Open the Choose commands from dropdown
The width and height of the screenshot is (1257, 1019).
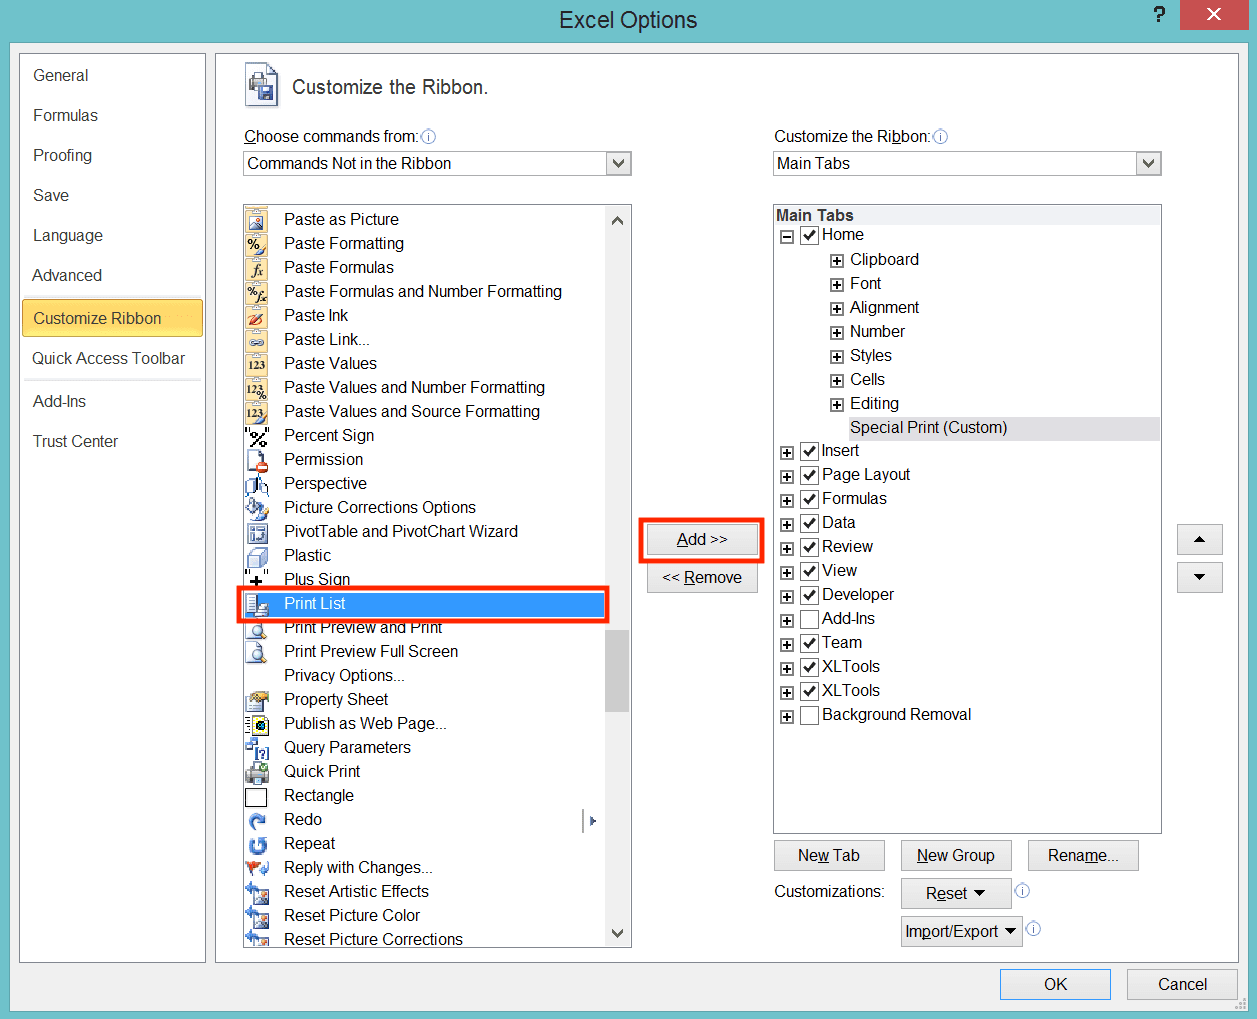[619, 163]
